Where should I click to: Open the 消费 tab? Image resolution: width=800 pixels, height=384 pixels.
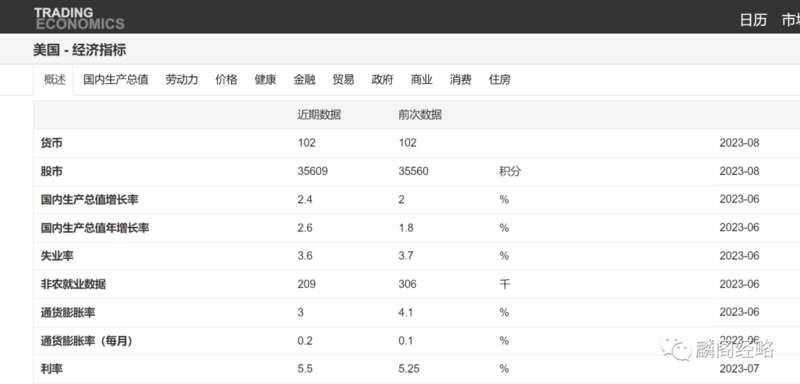pyautogui.click(x=460, y=80)
